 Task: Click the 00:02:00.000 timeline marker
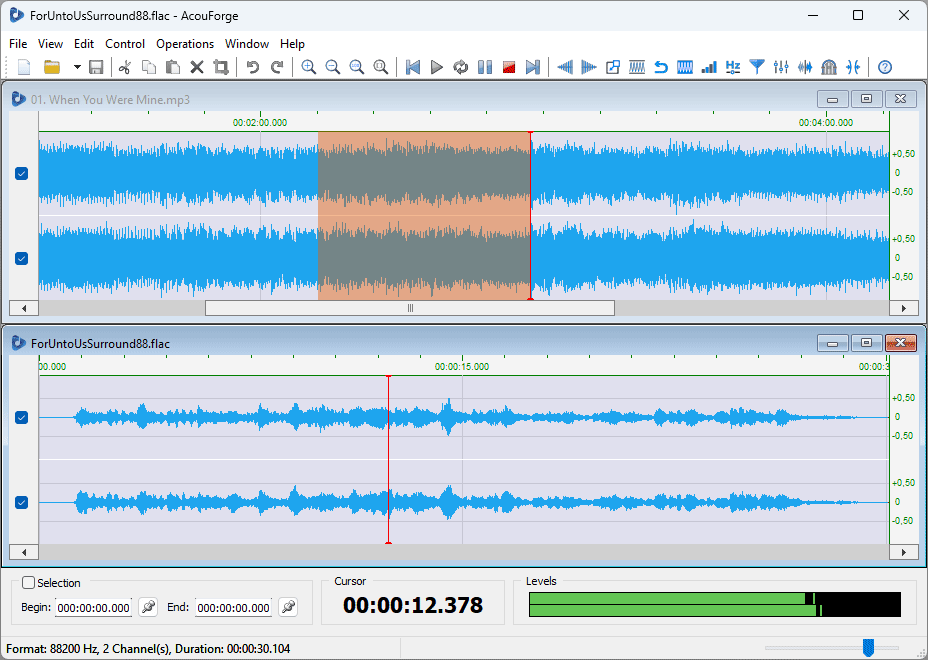[260, 123]
